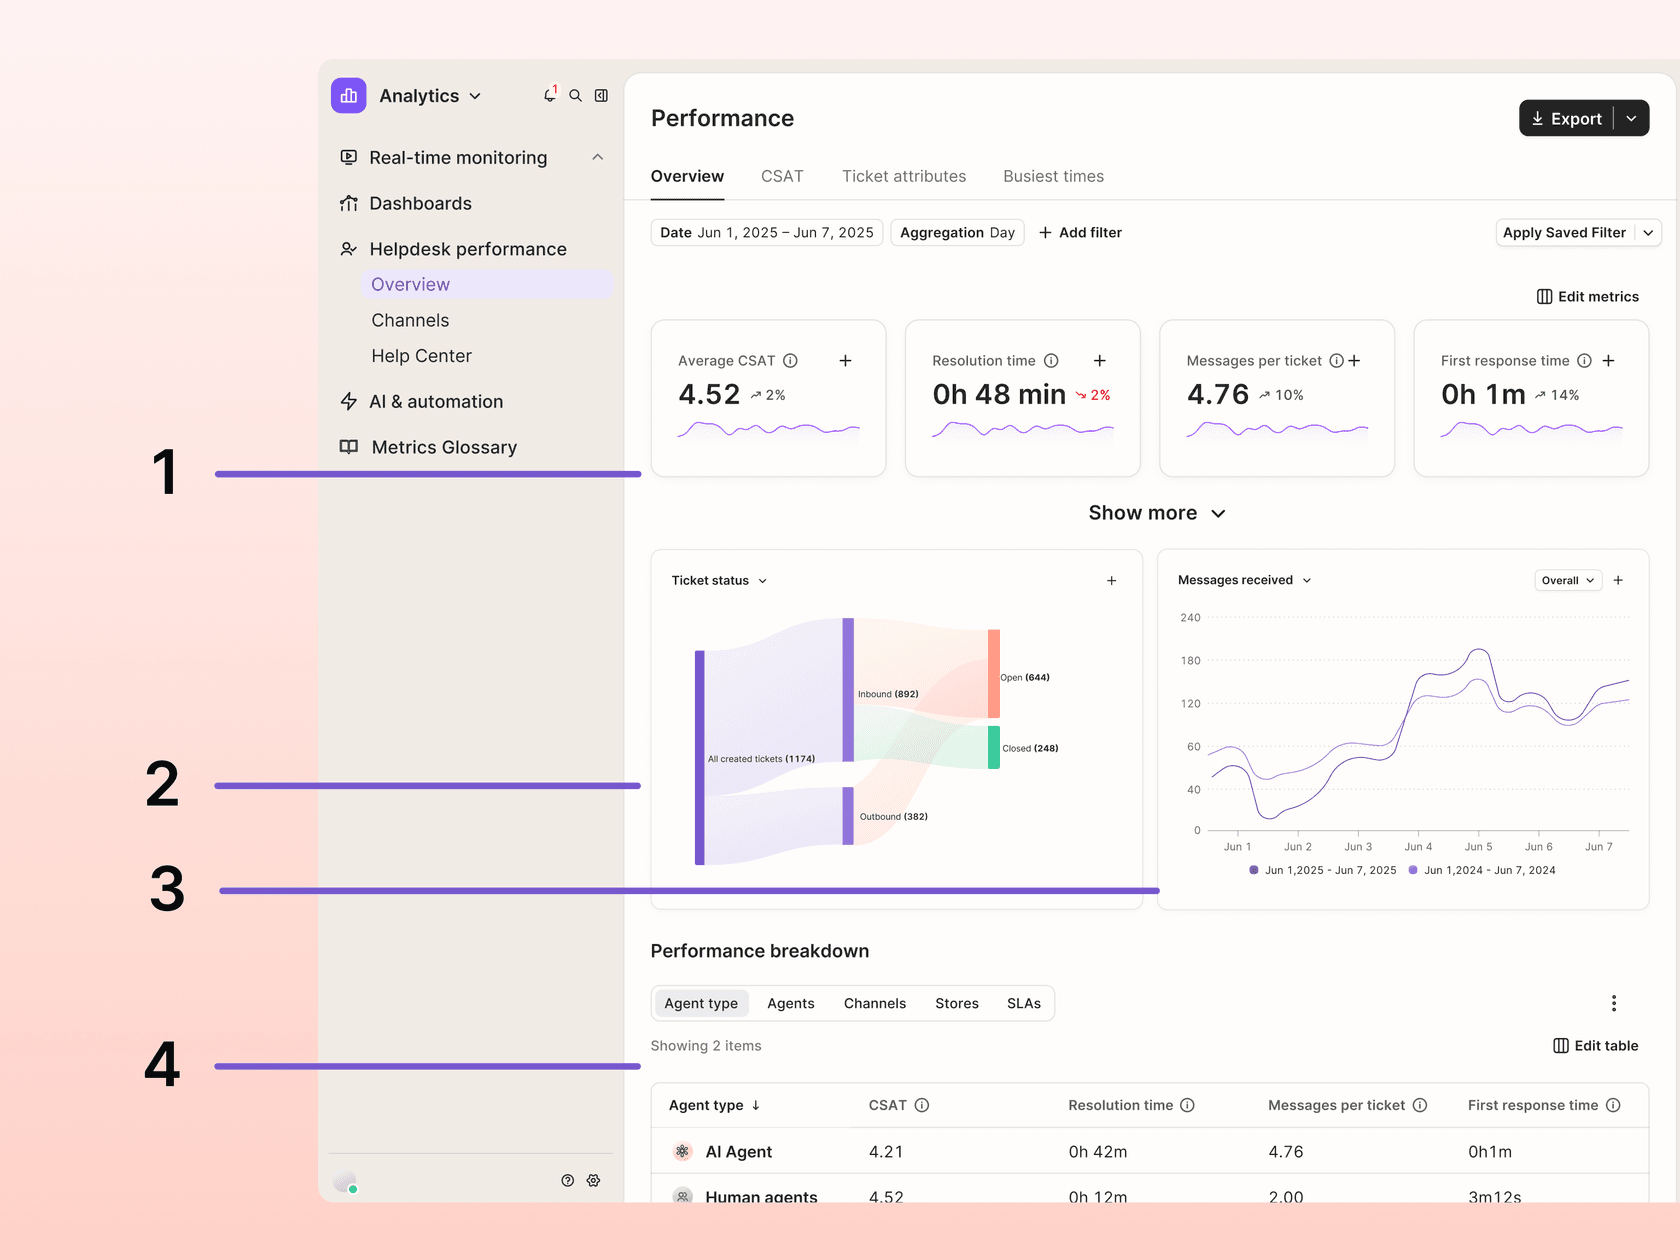Click the plus icon on Messages per ticket card
The width and height of the screenshot is (1680, 1260).
click(x=1354, y=360)
